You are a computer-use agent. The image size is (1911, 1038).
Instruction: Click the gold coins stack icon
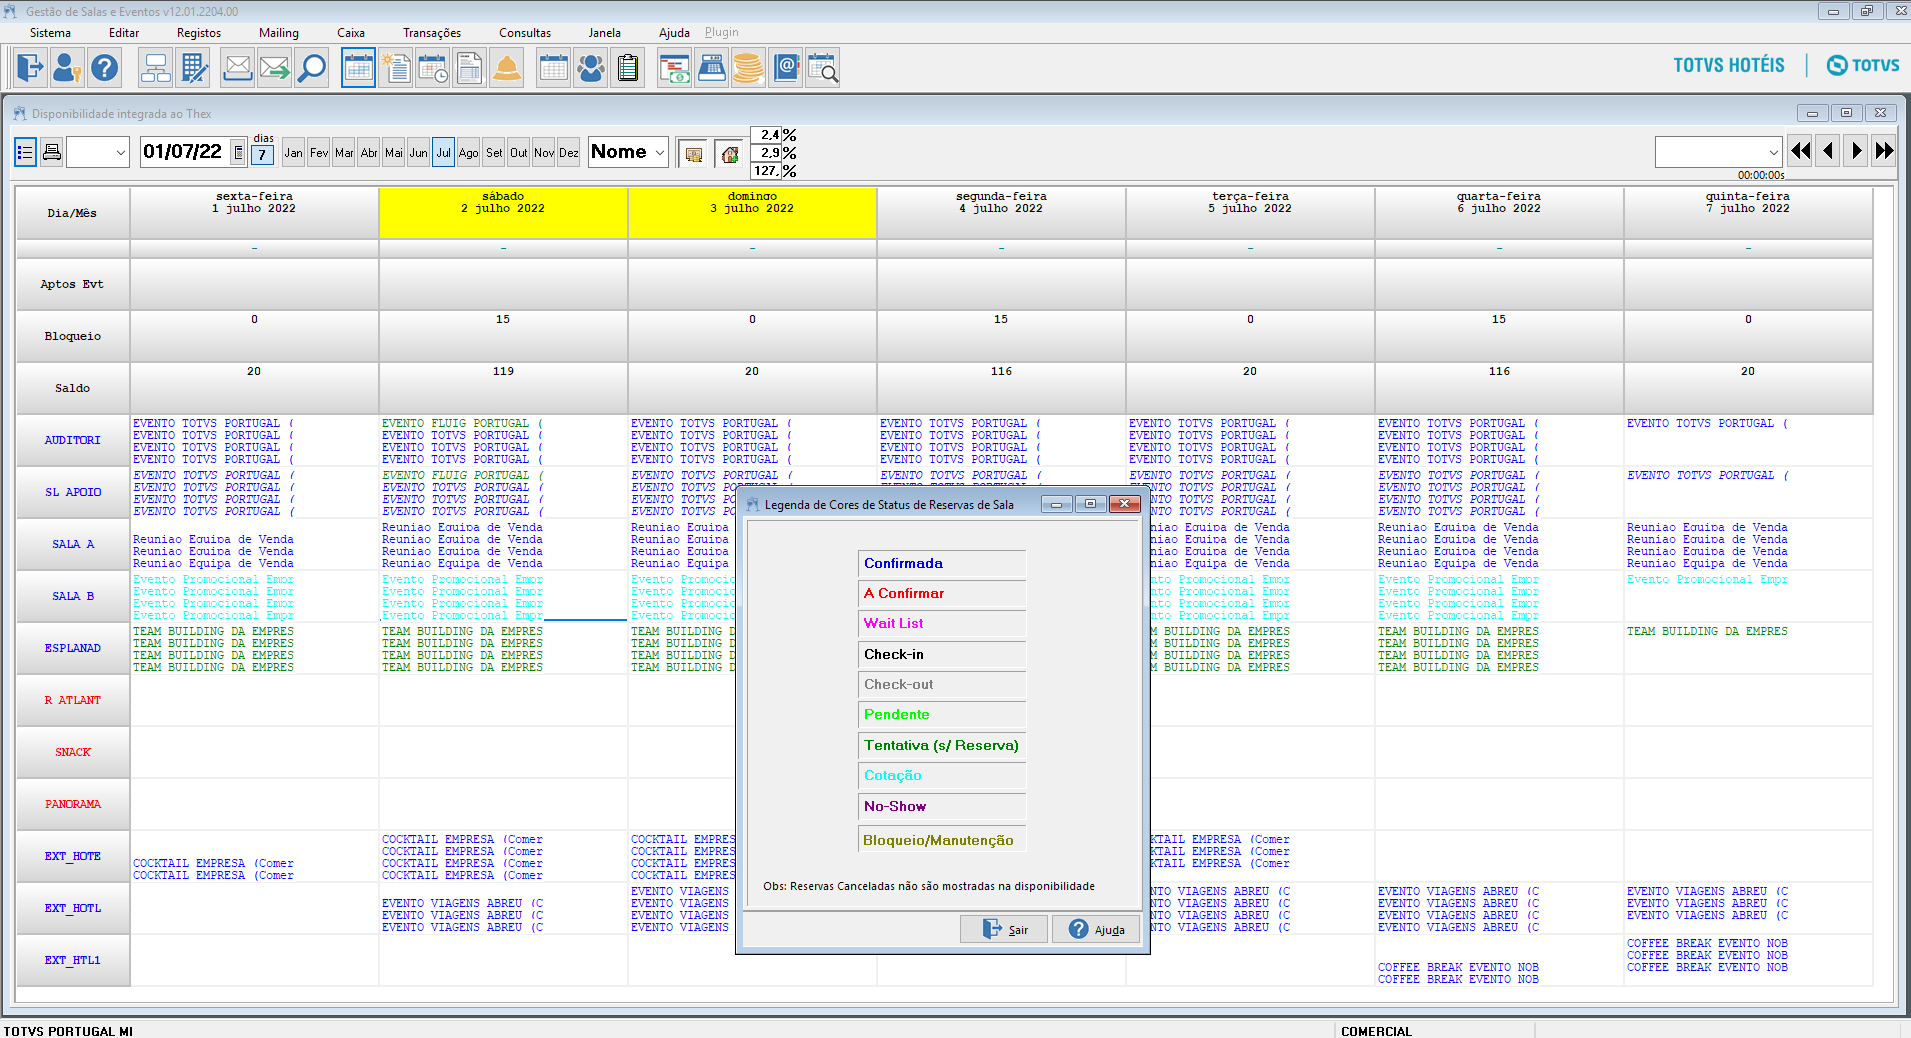click(748, 68)
